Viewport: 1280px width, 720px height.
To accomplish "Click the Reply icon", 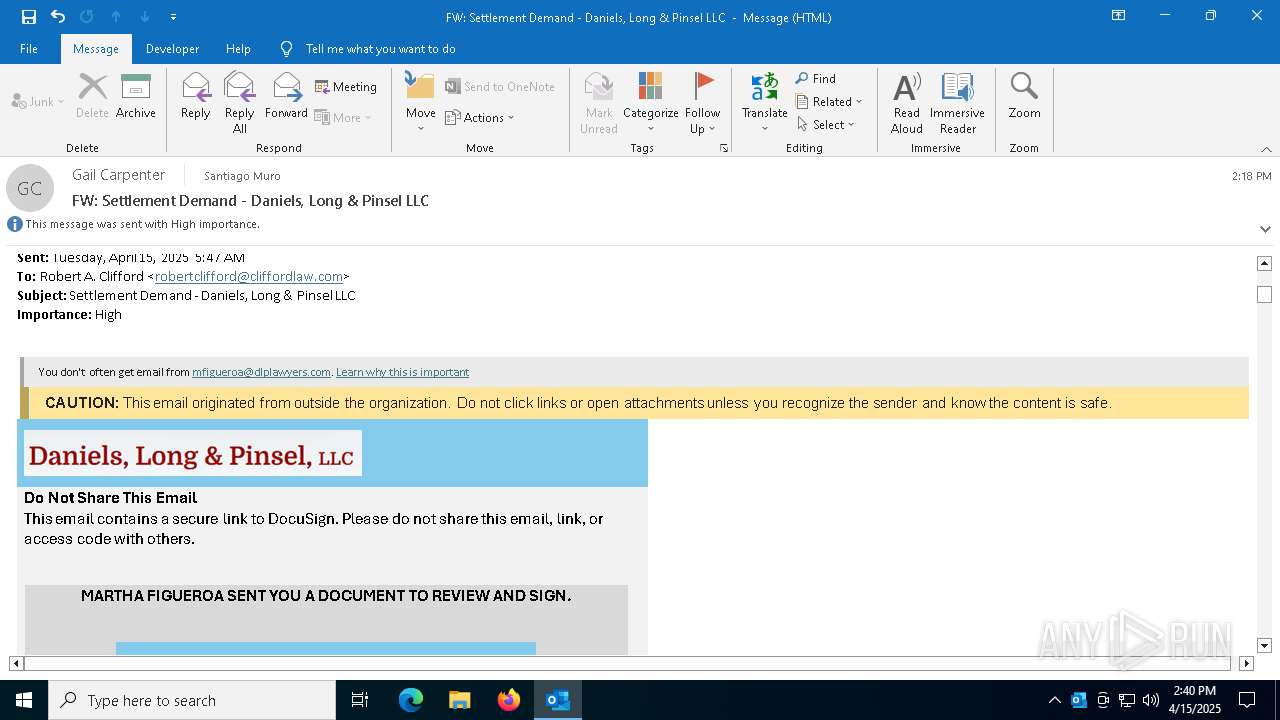I will [x=196, y=96].
